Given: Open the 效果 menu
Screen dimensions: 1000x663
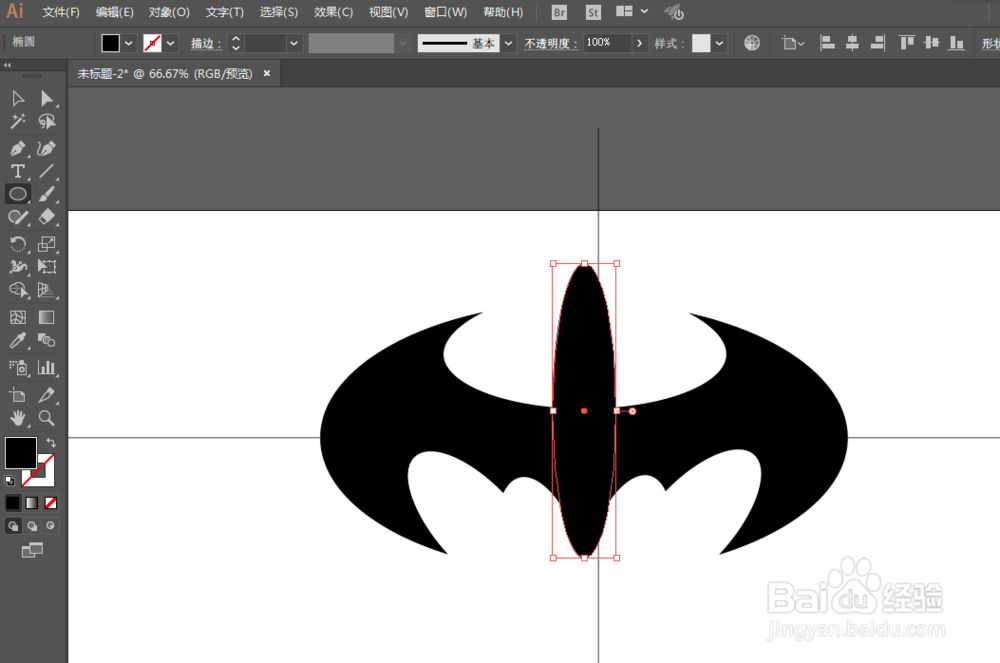Looking at the screenshot, I should coord(331,12).
